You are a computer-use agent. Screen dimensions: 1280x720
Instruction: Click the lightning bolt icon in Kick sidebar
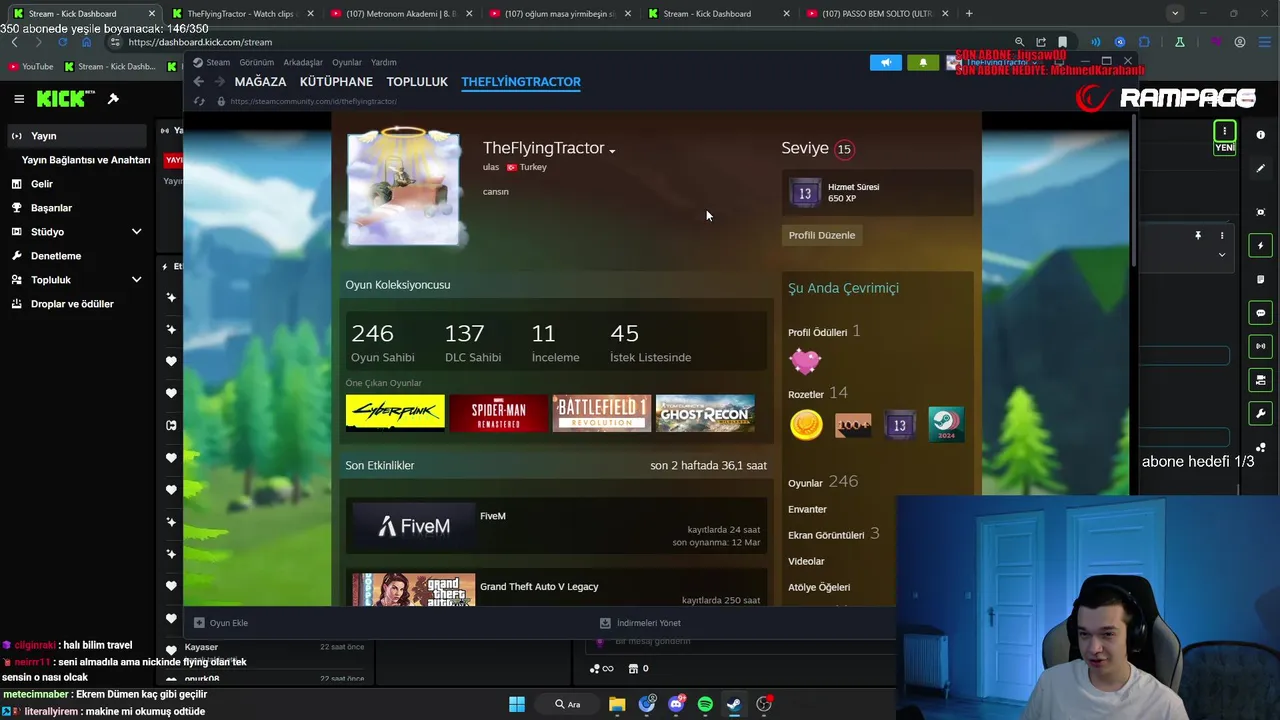(x=1261, y=246)
